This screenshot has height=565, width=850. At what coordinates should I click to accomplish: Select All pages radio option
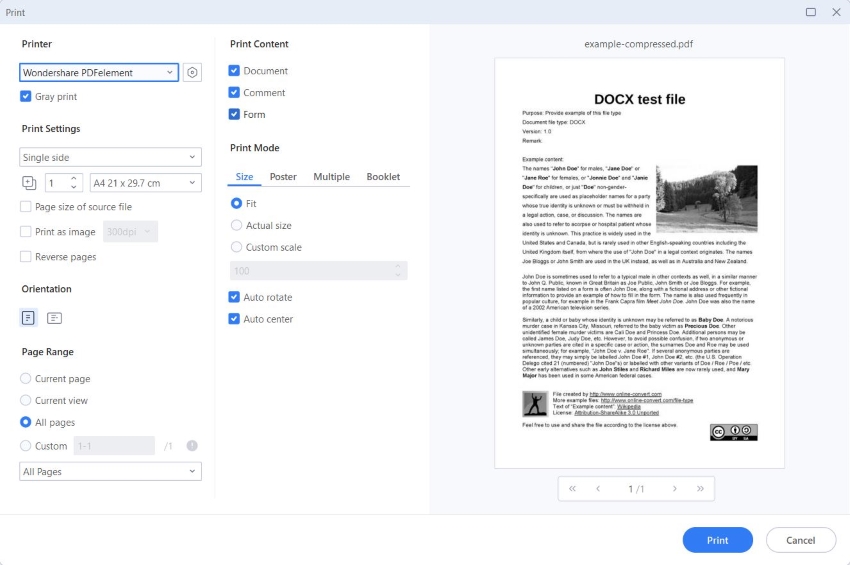tap(25, 422)
